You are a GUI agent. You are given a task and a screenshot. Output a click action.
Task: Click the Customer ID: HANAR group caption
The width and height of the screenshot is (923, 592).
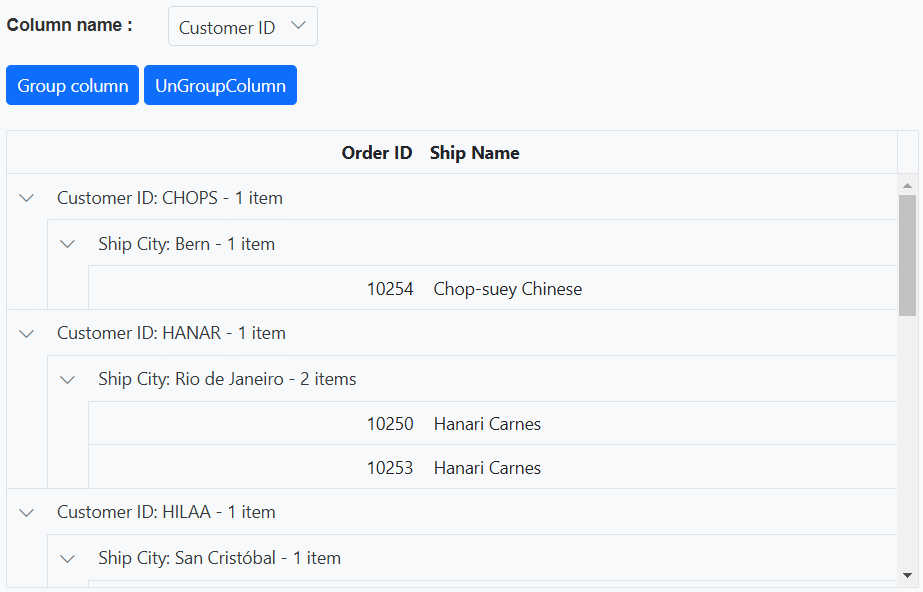[171, 333]
